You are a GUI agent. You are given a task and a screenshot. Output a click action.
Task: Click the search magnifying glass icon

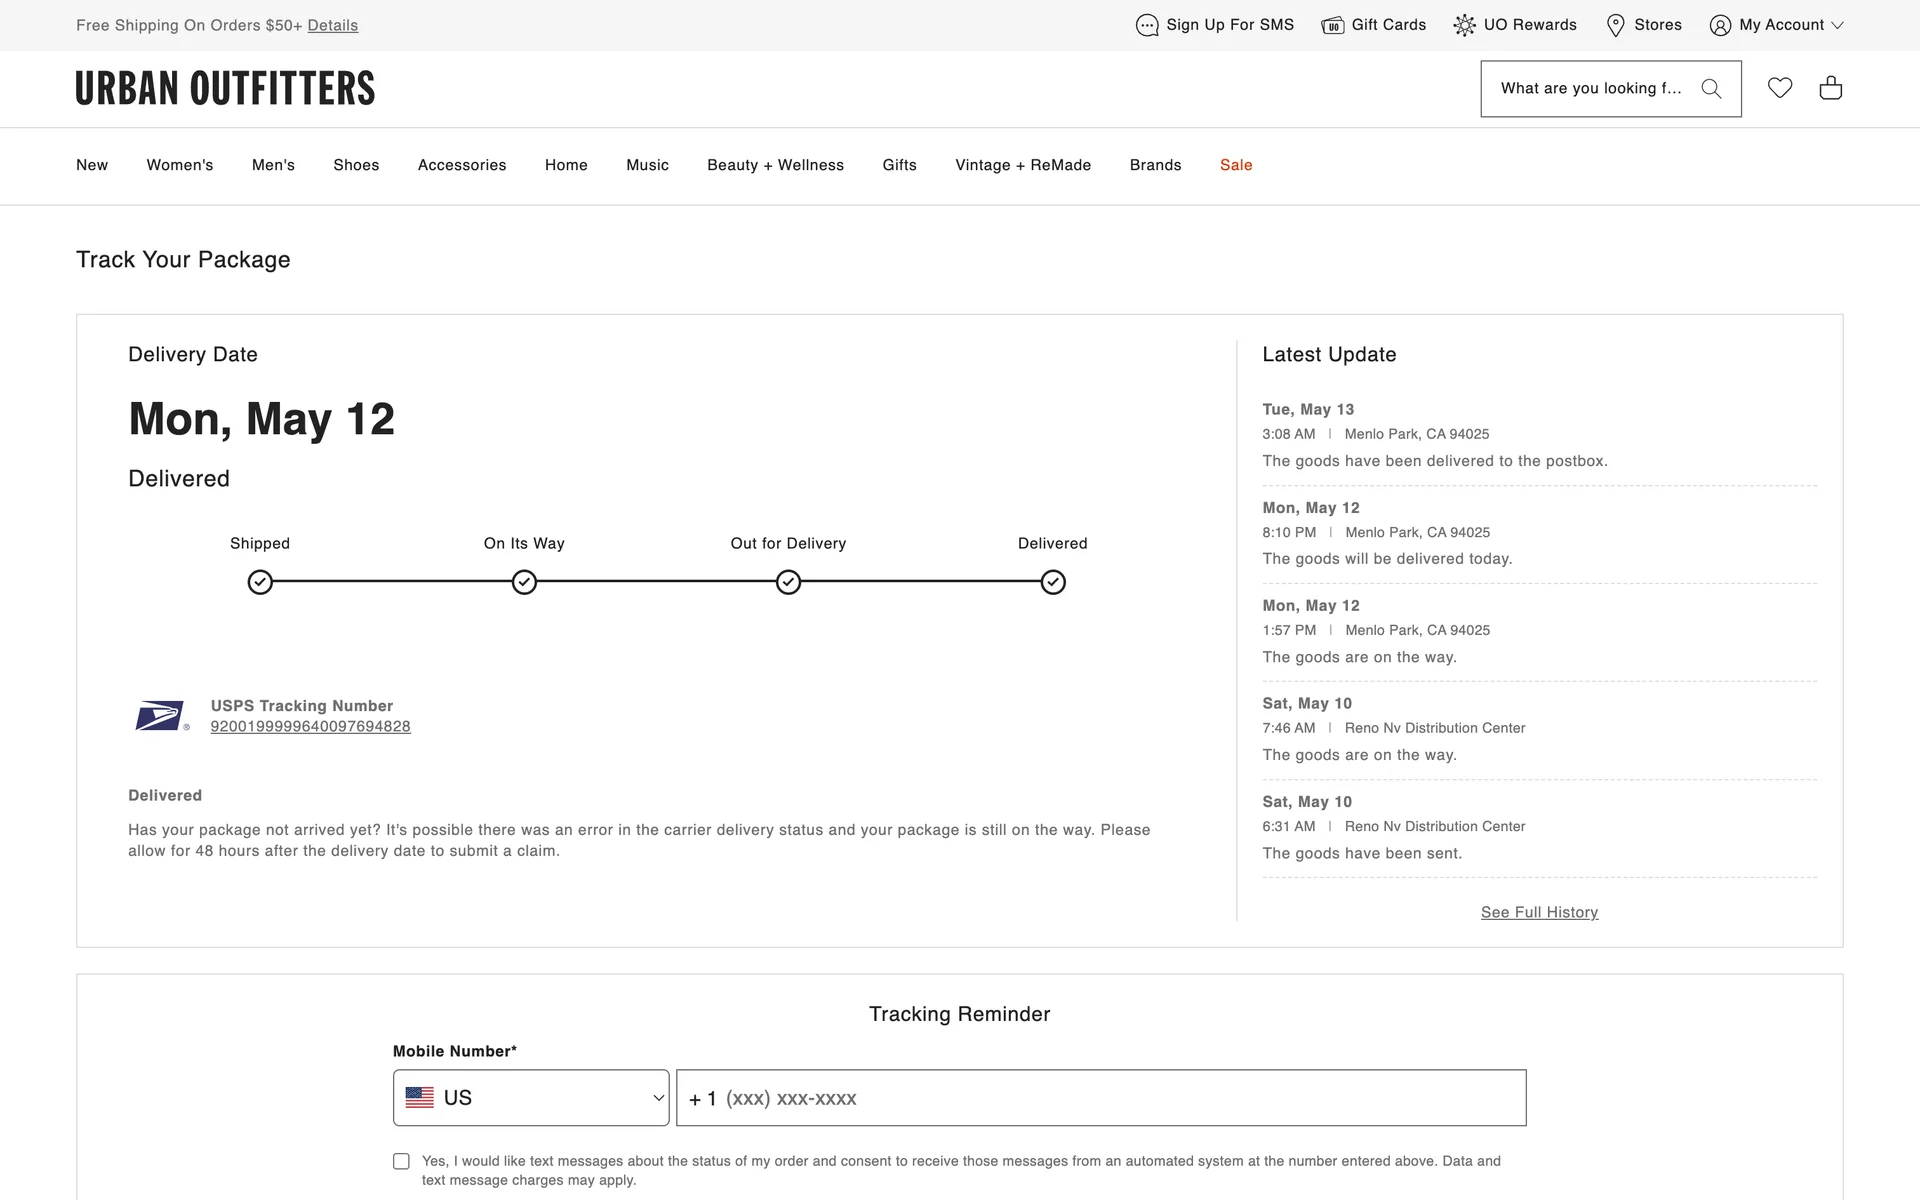pos(1711,89)
